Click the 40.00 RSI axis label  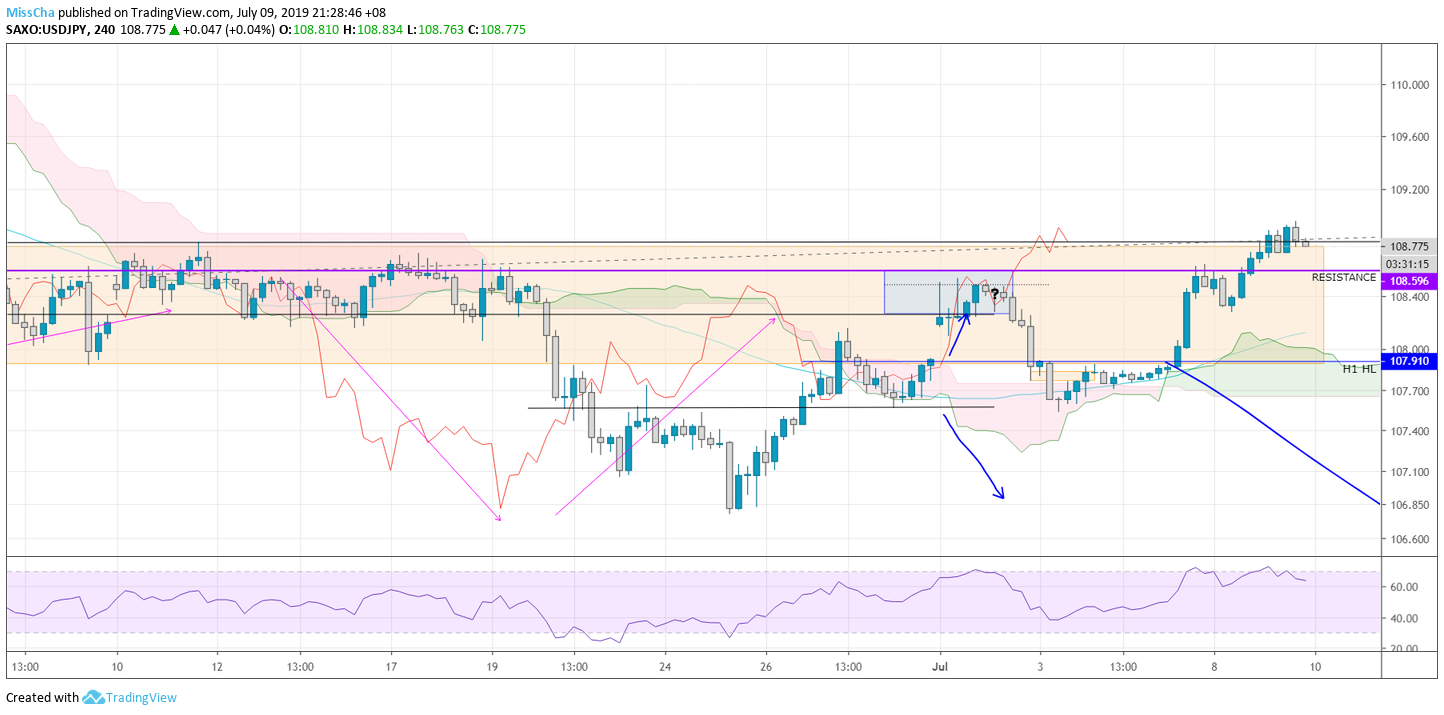point(1405,619)
